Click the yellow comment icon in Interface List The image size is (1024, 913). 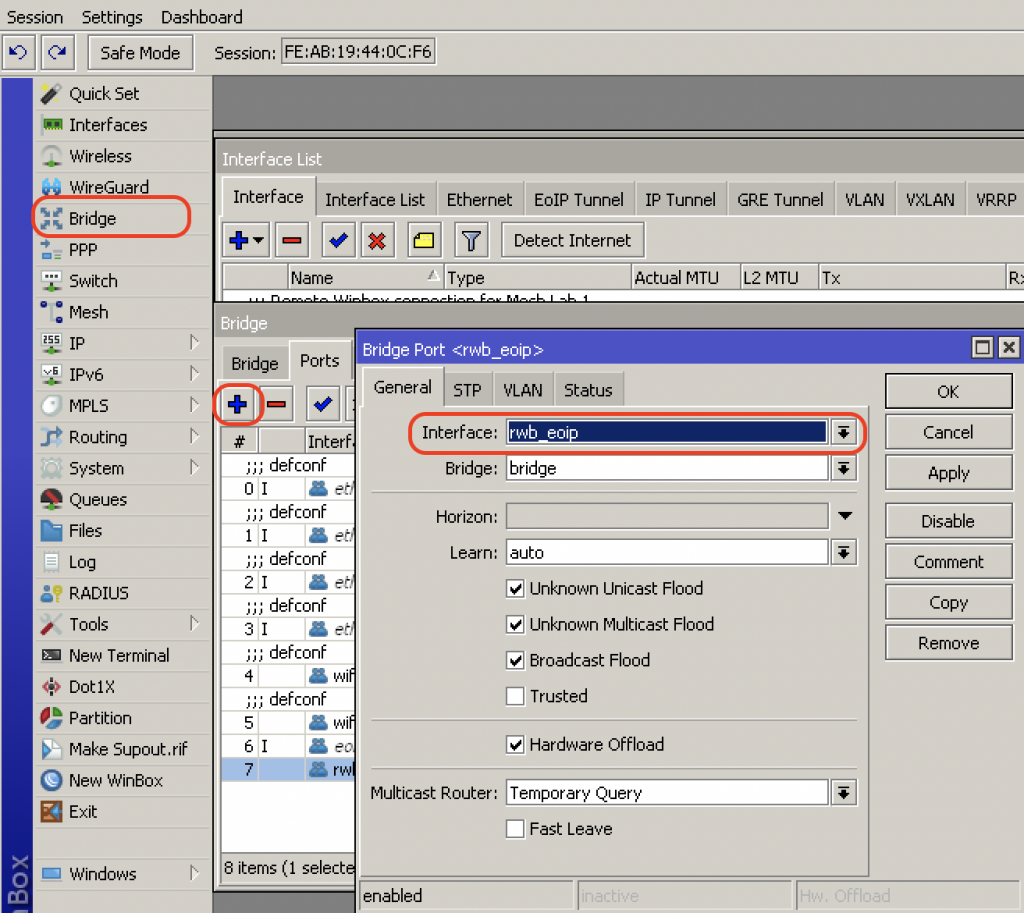423,240
